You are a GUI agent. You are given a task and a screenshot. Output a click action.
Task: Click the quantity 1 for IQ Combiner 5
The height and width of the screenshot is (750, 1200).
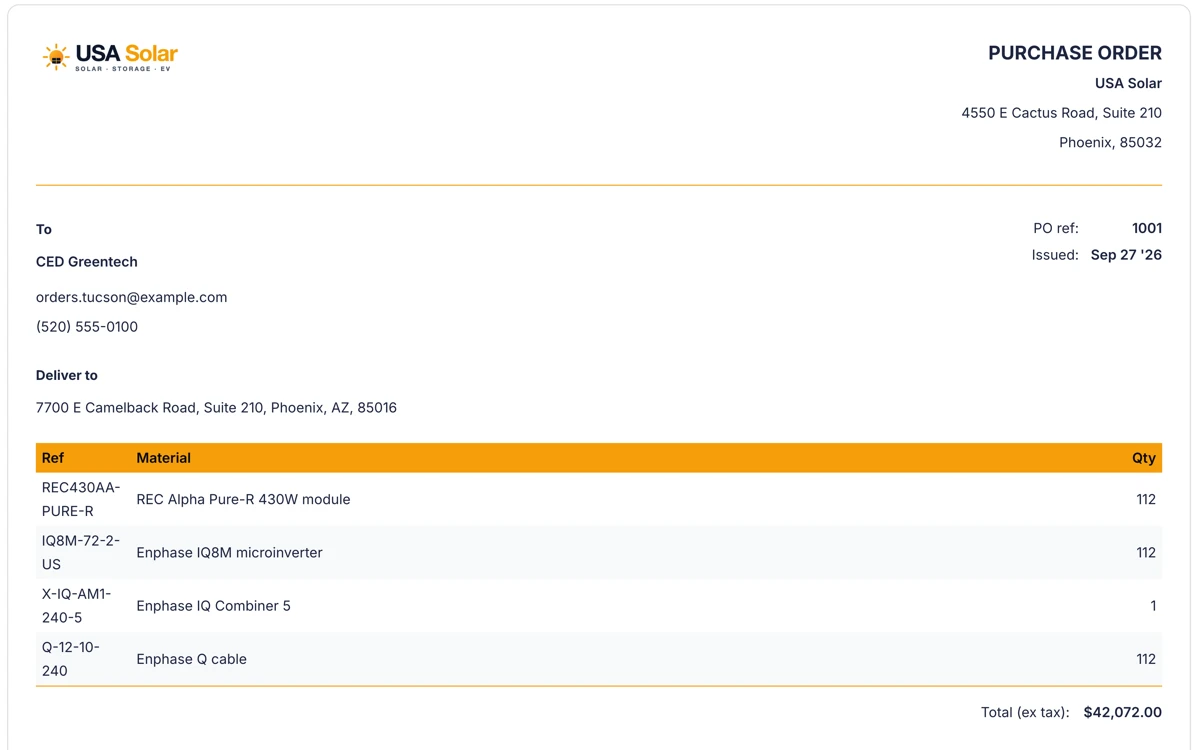click(1153, 605)
